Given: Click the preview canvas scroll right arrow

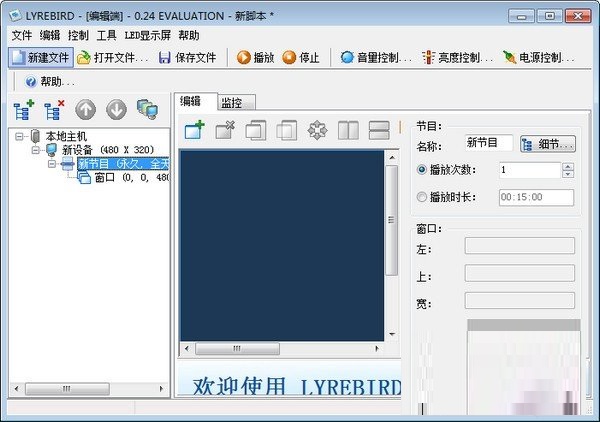Looking at the screenshot, I should pos(377,348).
